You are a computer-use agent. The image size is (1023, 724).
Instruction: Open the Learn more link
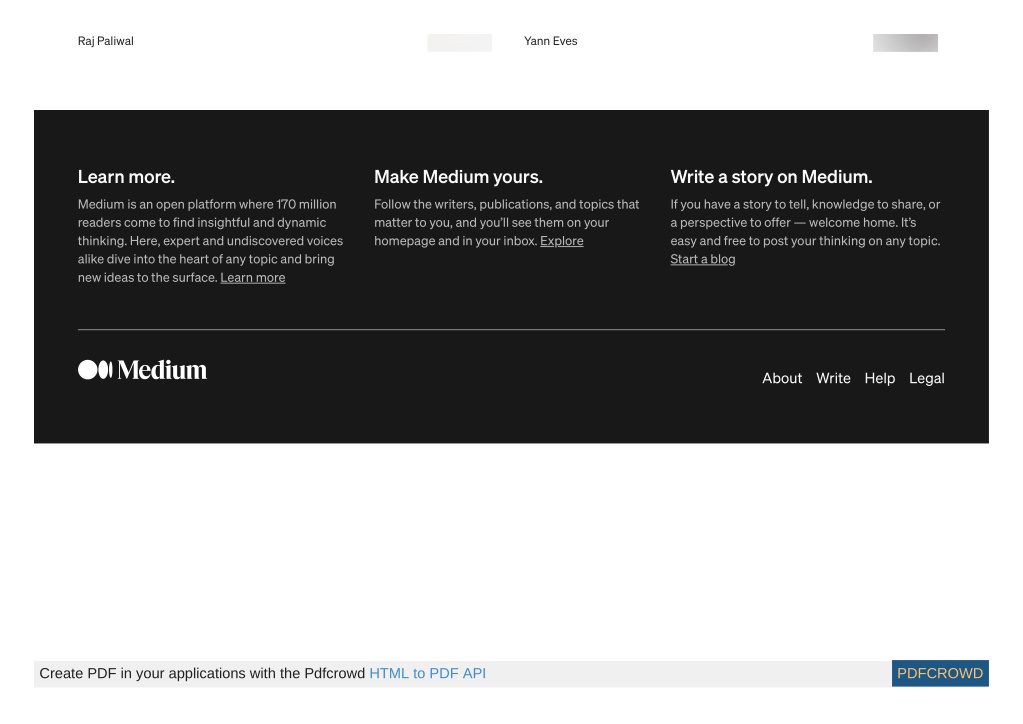[252, 278]
